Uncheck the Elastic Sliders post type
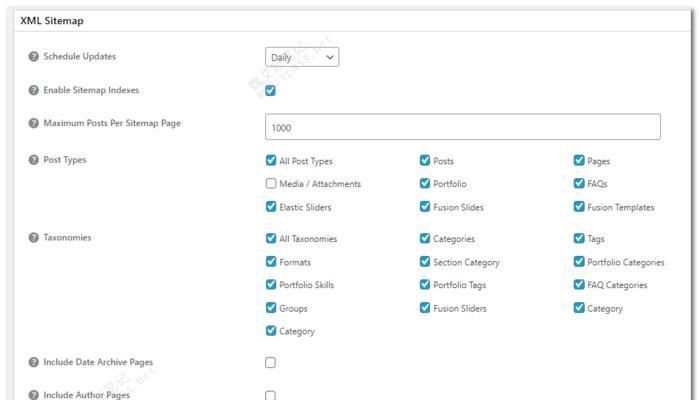This screenshot has height=400, width=699. pos(271,207)
